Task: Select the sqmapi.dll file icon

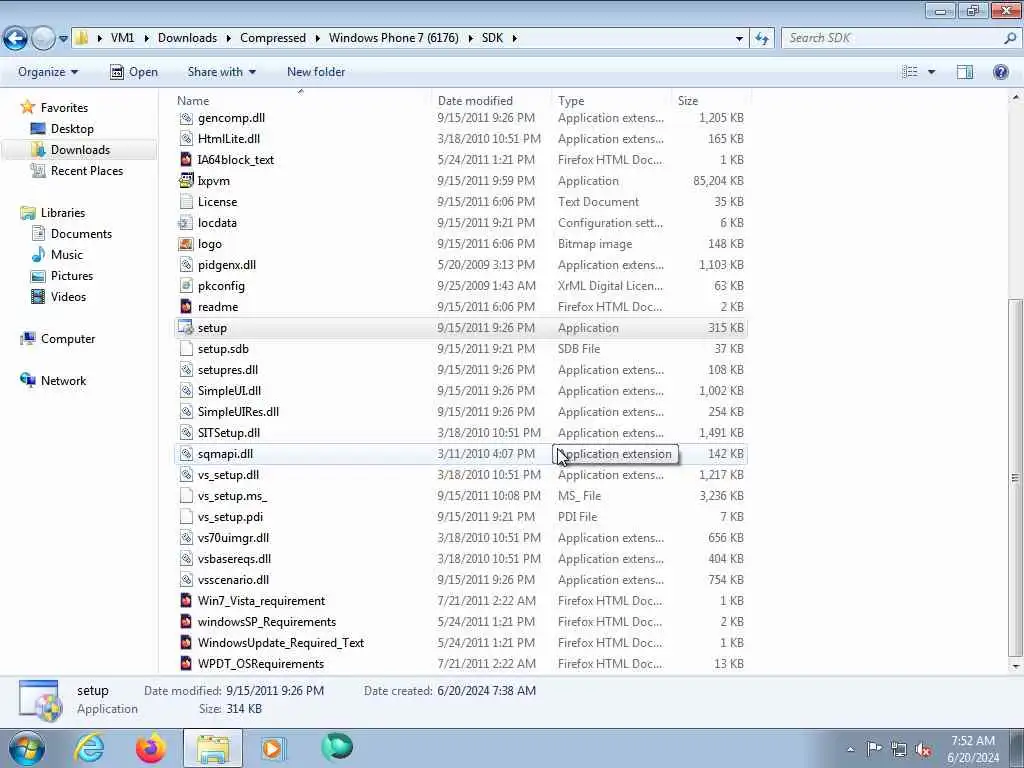Action: (x=186, y=454)
